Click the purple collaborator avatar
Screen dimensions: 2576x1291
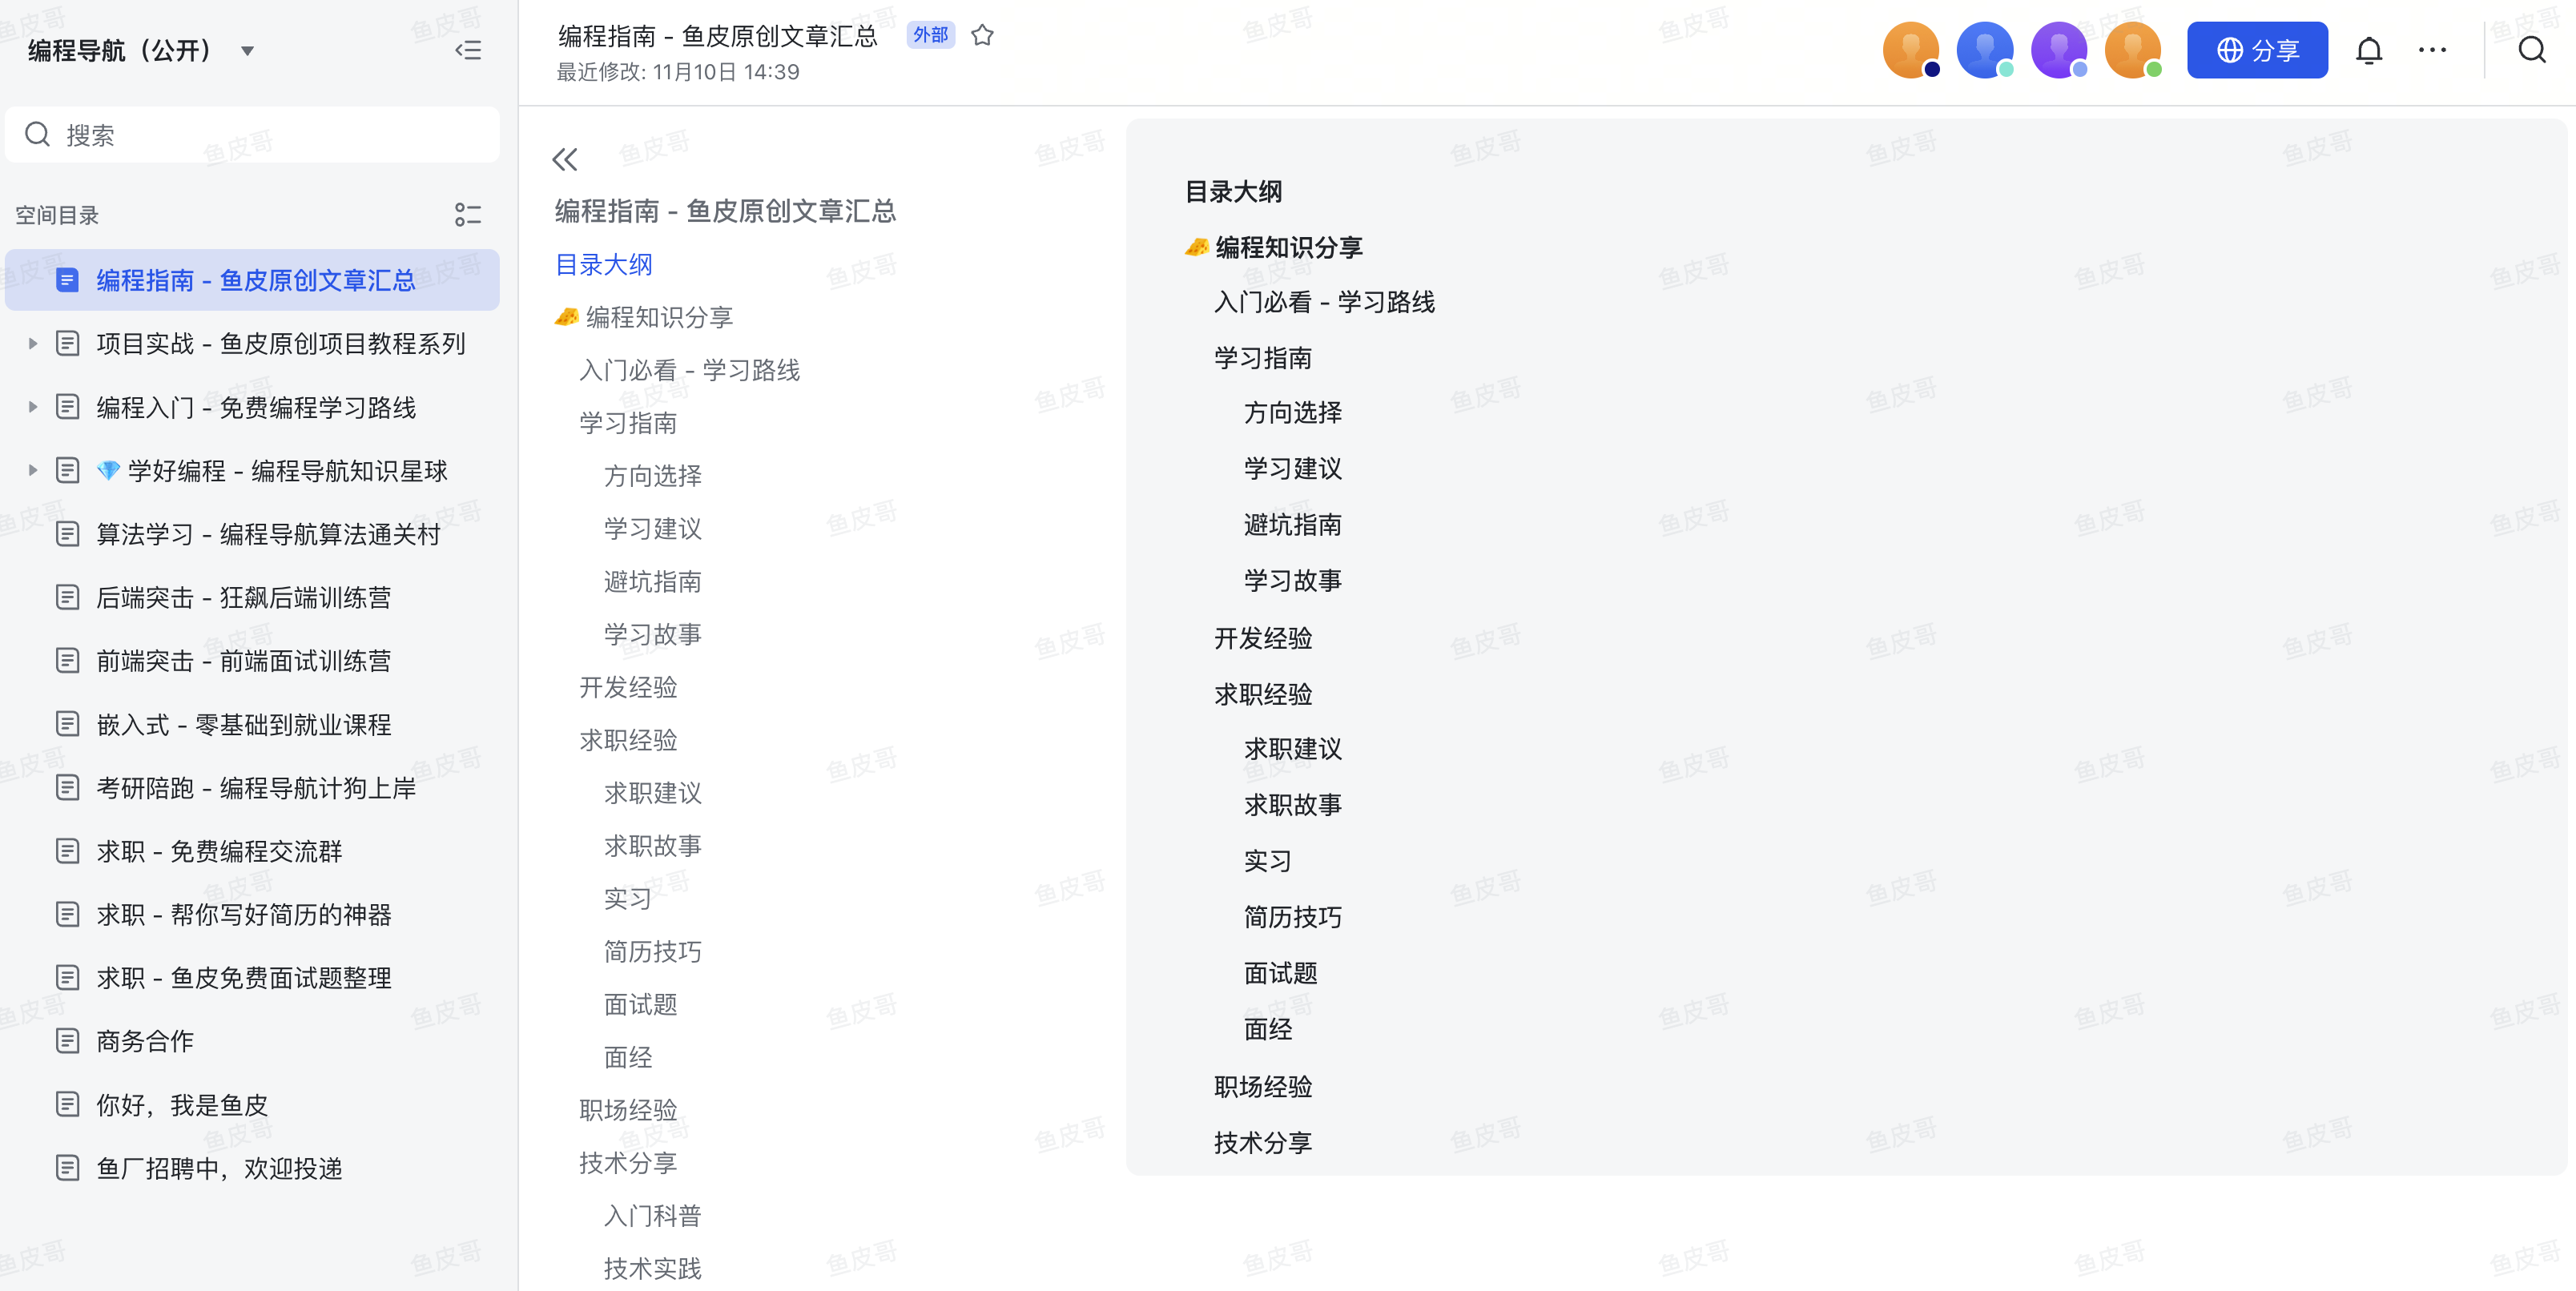pyautogui.click(x=2058, y=50)
